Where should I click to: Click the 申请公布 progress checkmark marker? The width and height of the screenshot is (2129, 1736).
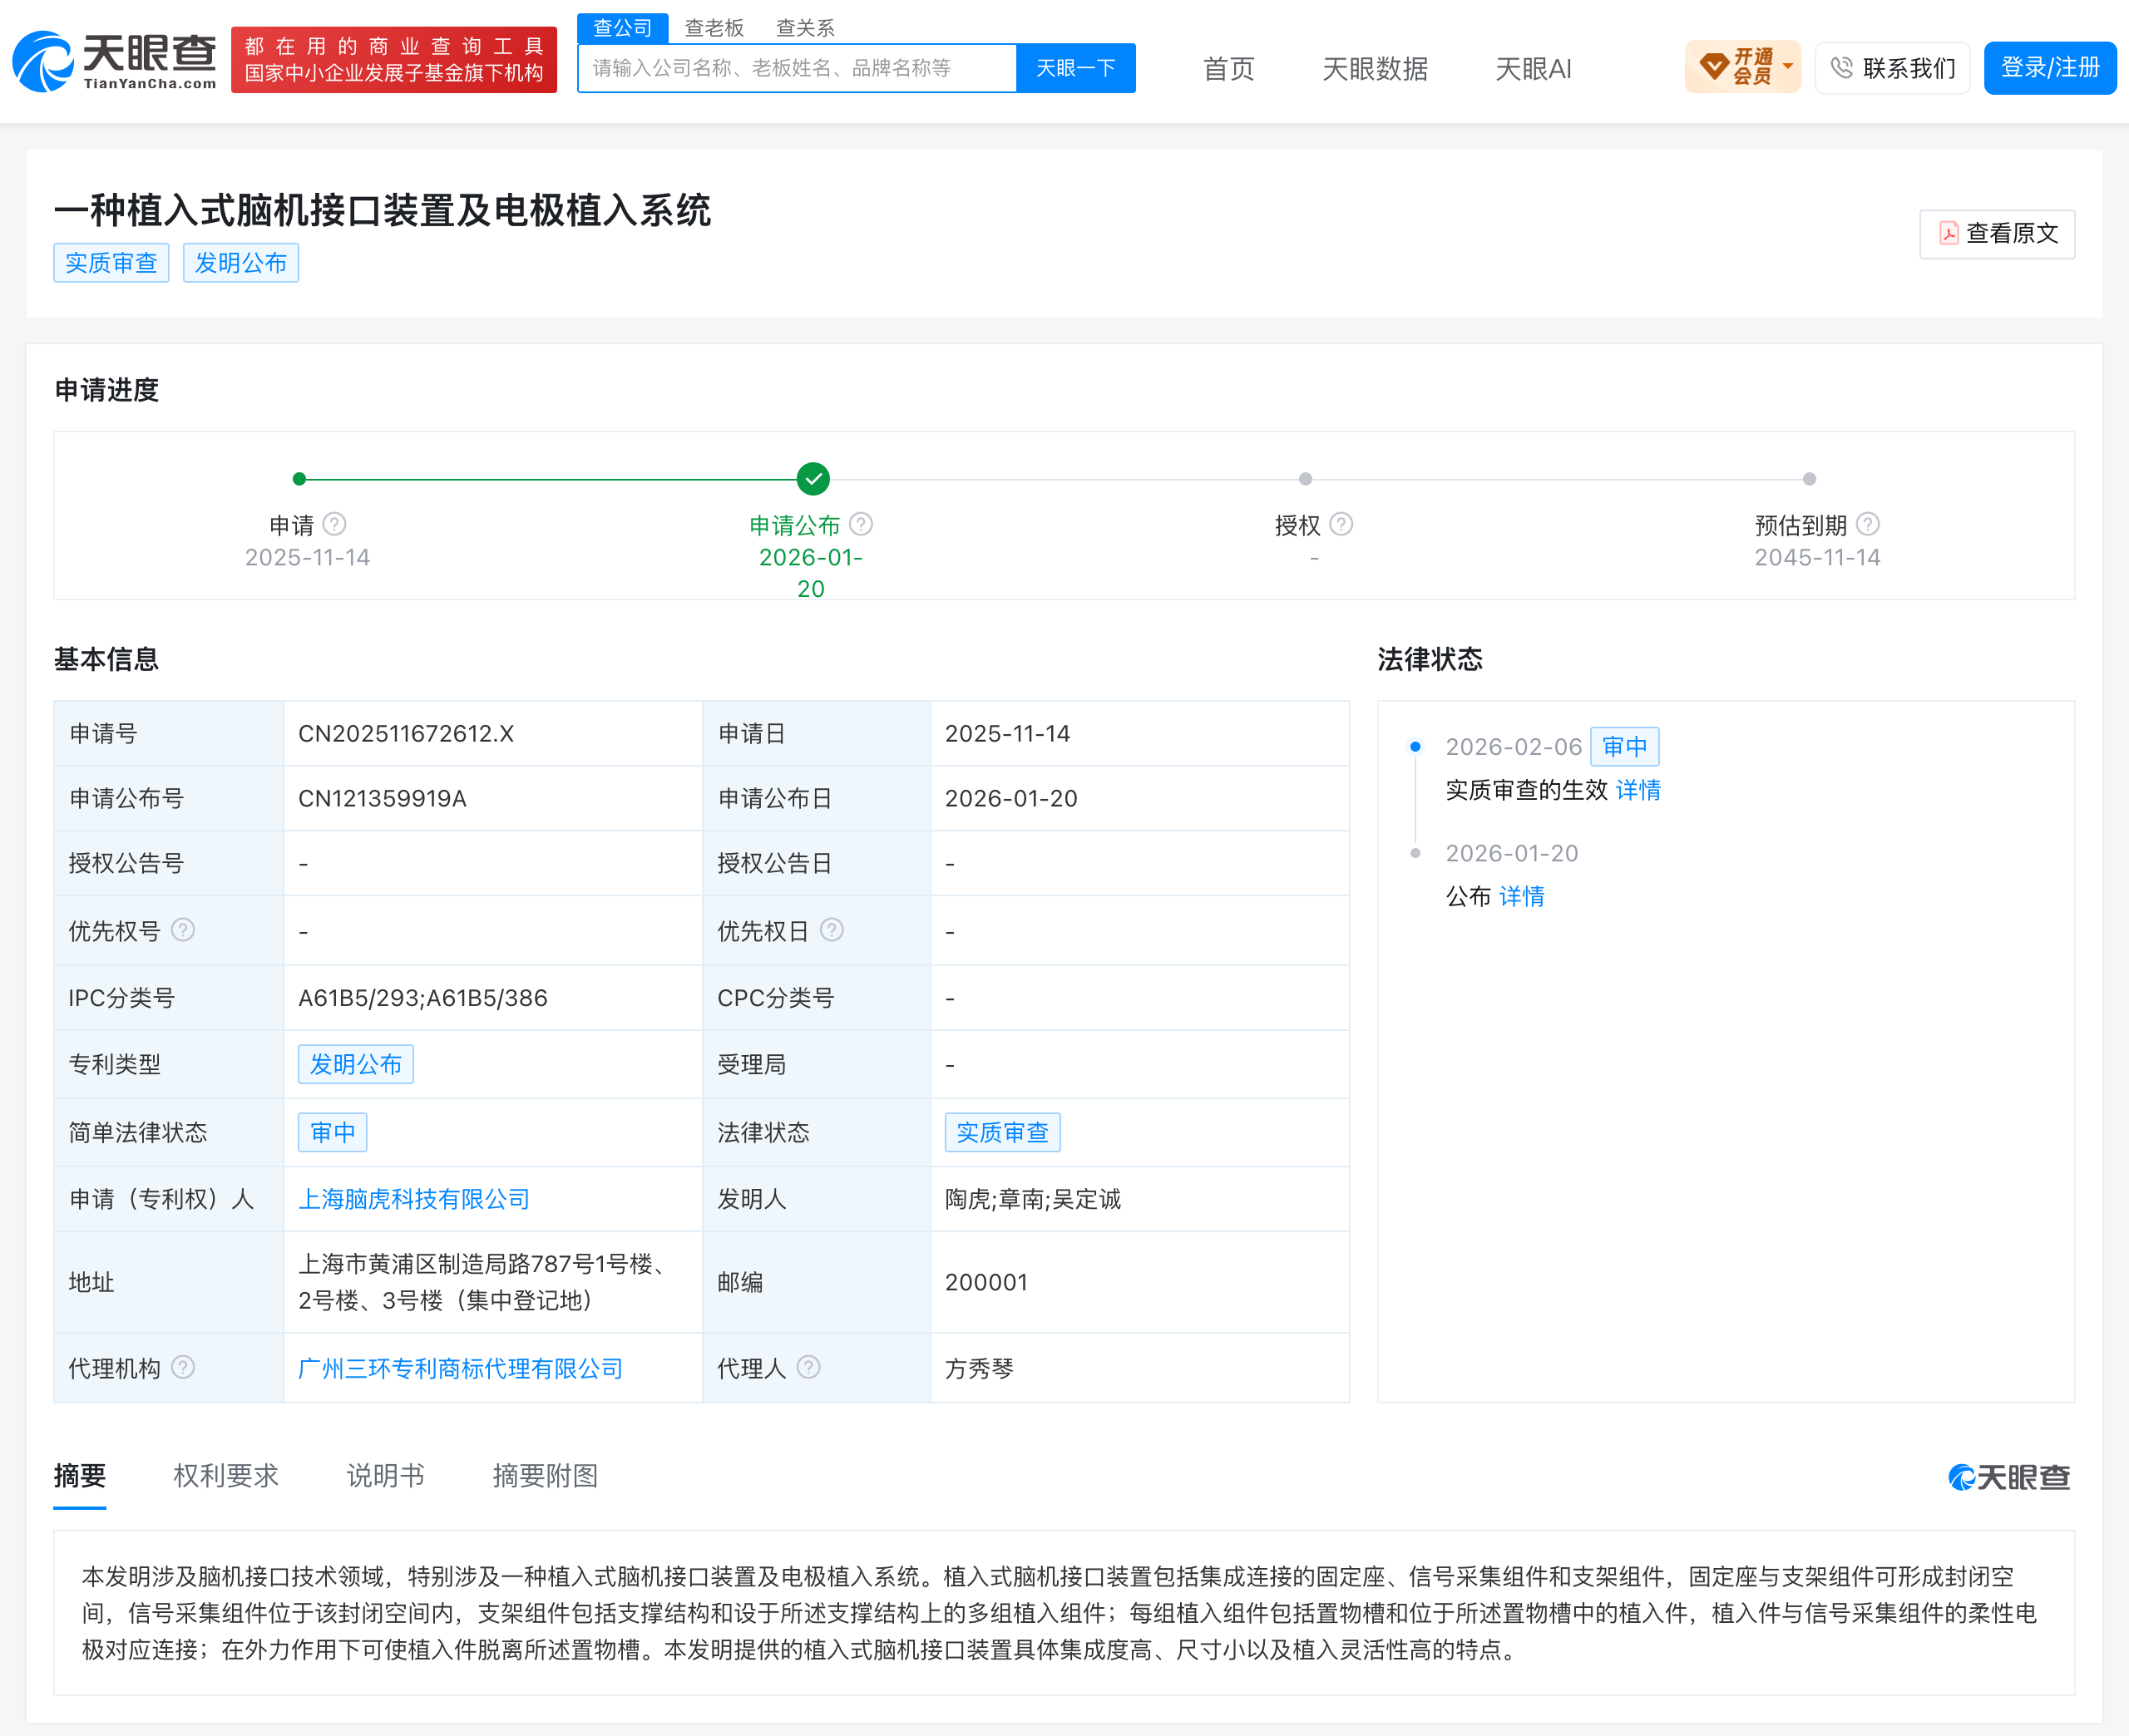813,479
